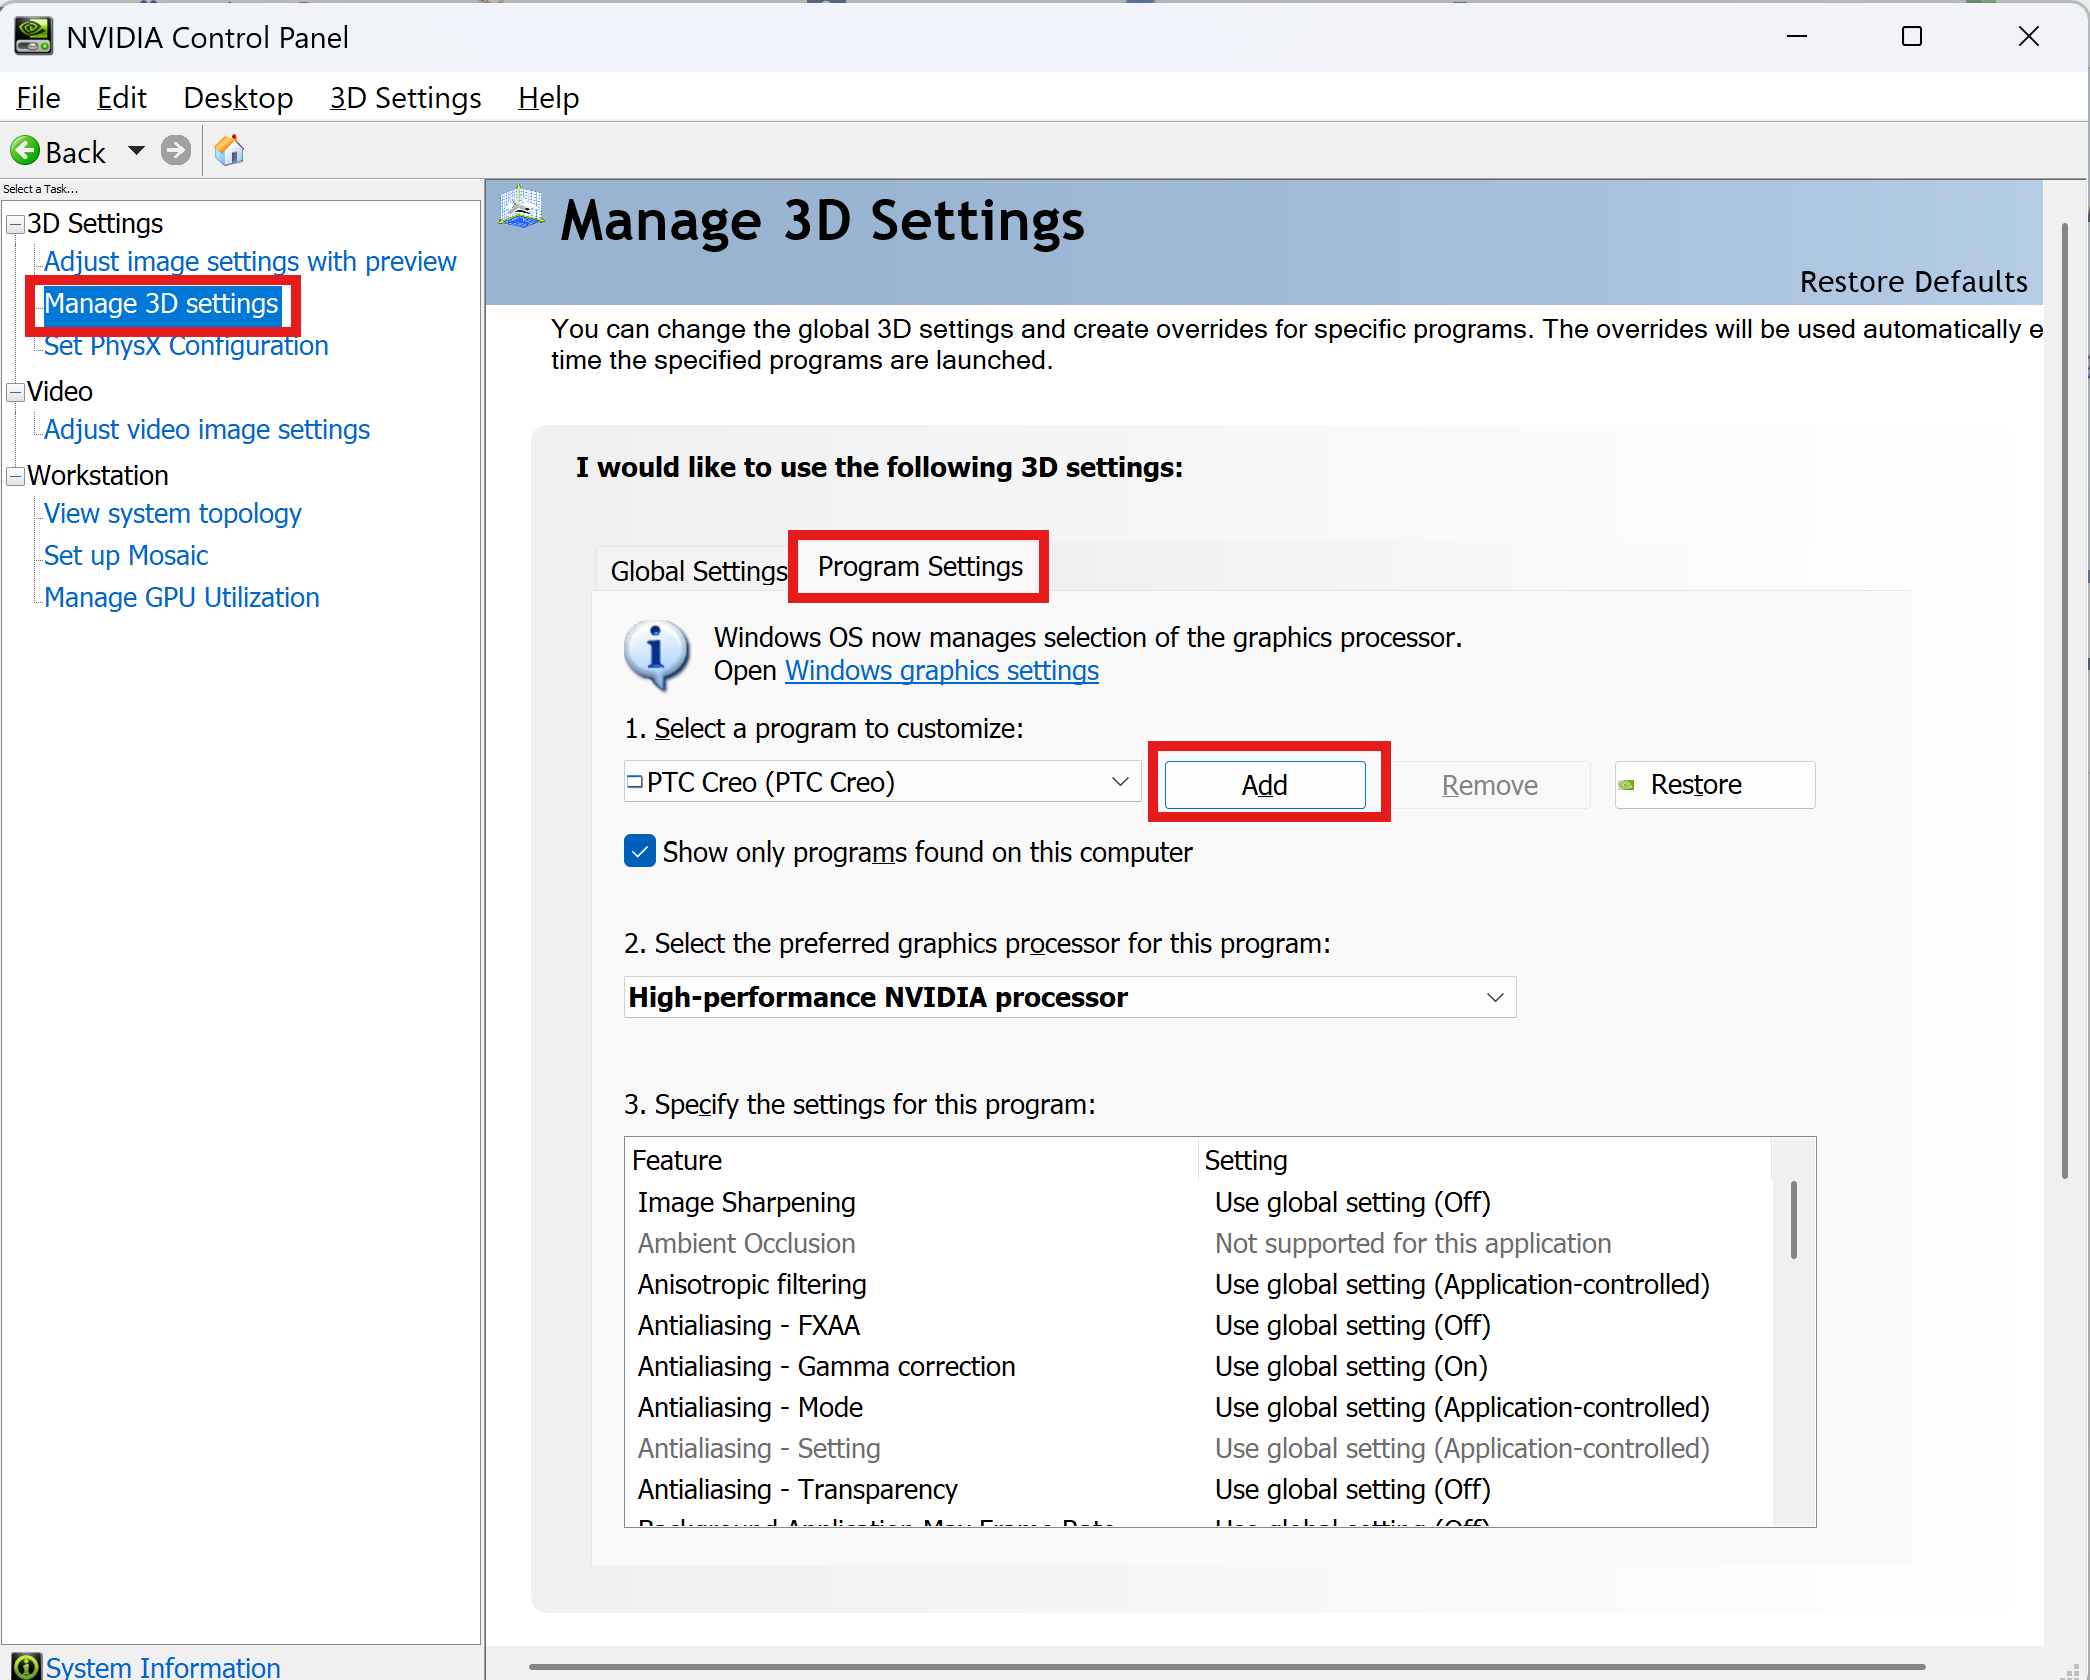Click the Remove button
Screen dimensions: 2090x1680
[x=1489, y=785]
